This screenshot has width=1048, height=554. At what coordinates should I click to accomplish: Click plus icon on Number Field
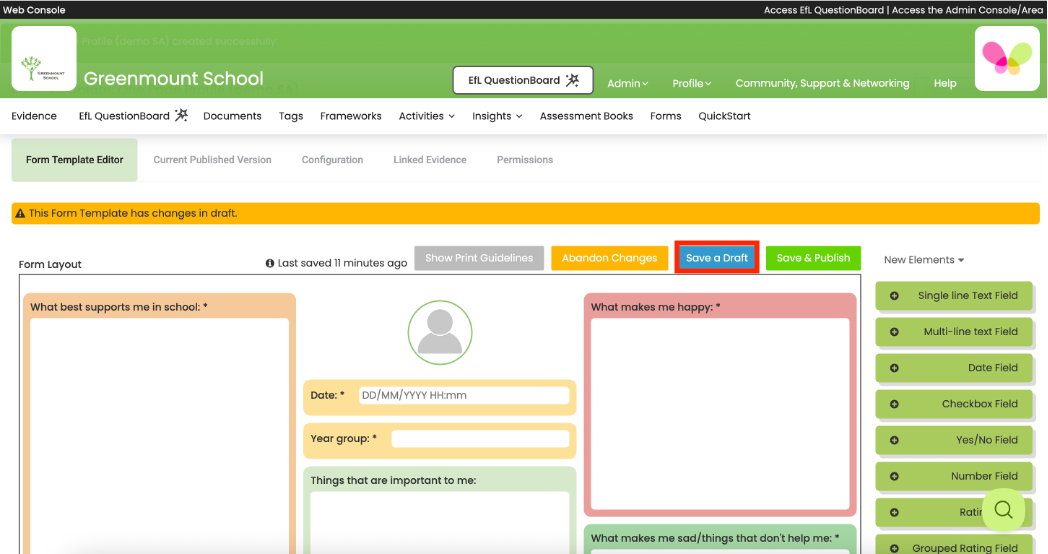tap(894, 476)
